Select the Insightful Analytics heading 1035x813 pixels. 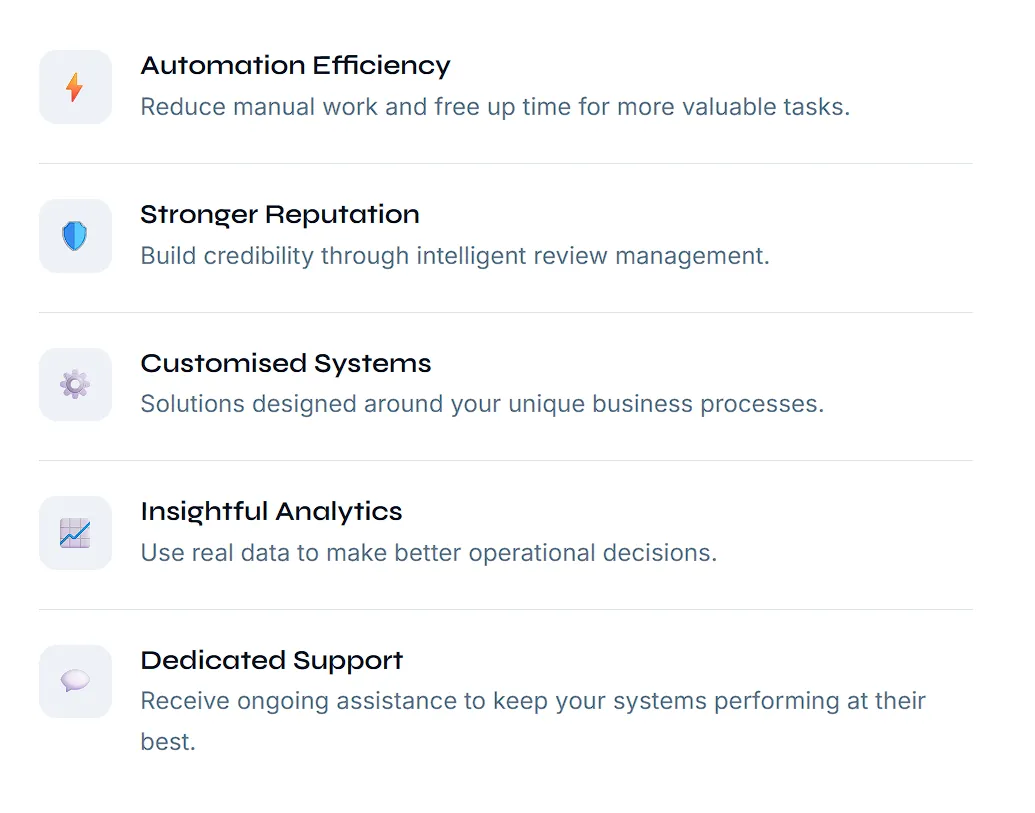coord(271,512)
